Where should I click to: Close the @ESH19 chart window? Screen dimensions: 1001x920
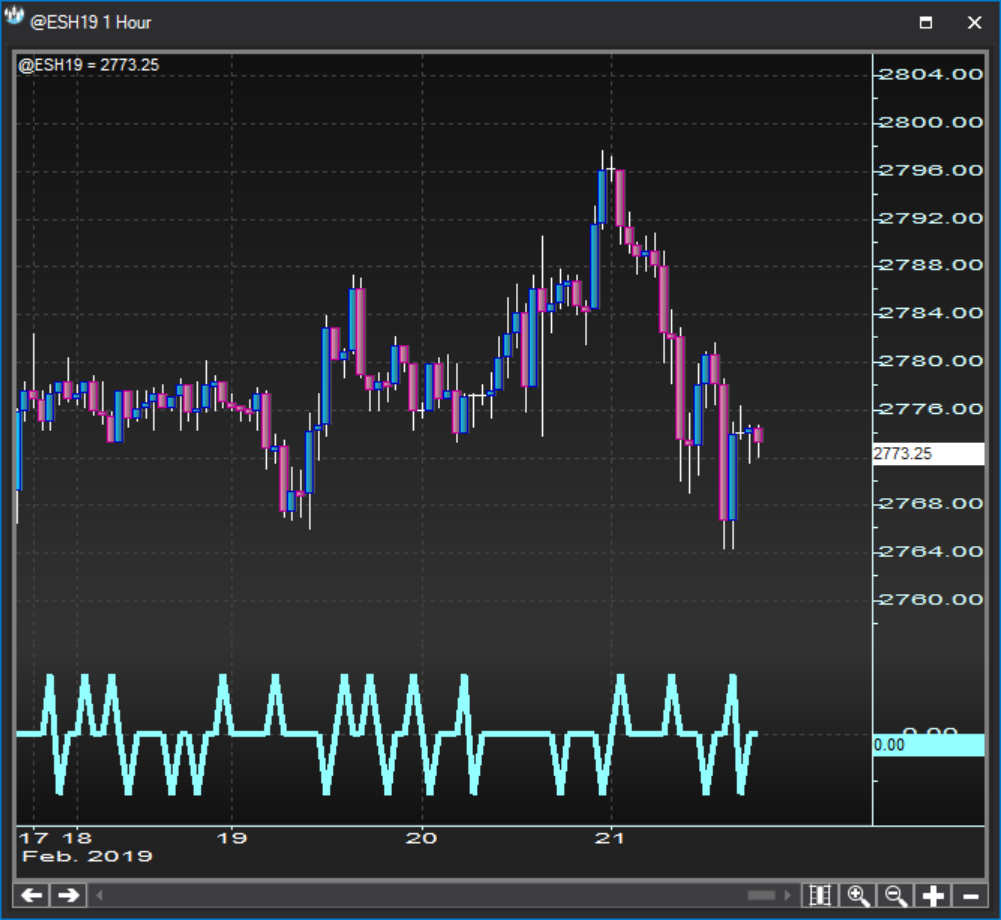pos(974,22)
